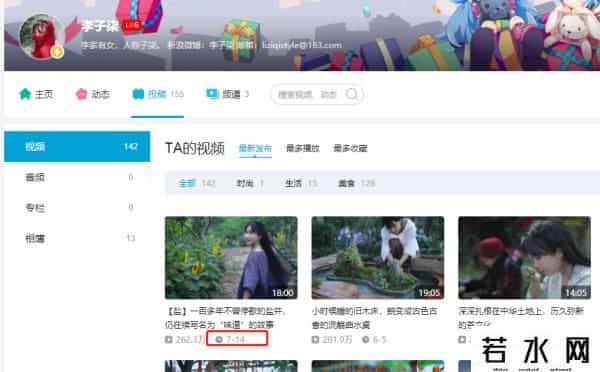This screenshot has width=600, height=372.
Task: Select the 相簿 13 sidebar item
Action: click(x=77, y=238)
